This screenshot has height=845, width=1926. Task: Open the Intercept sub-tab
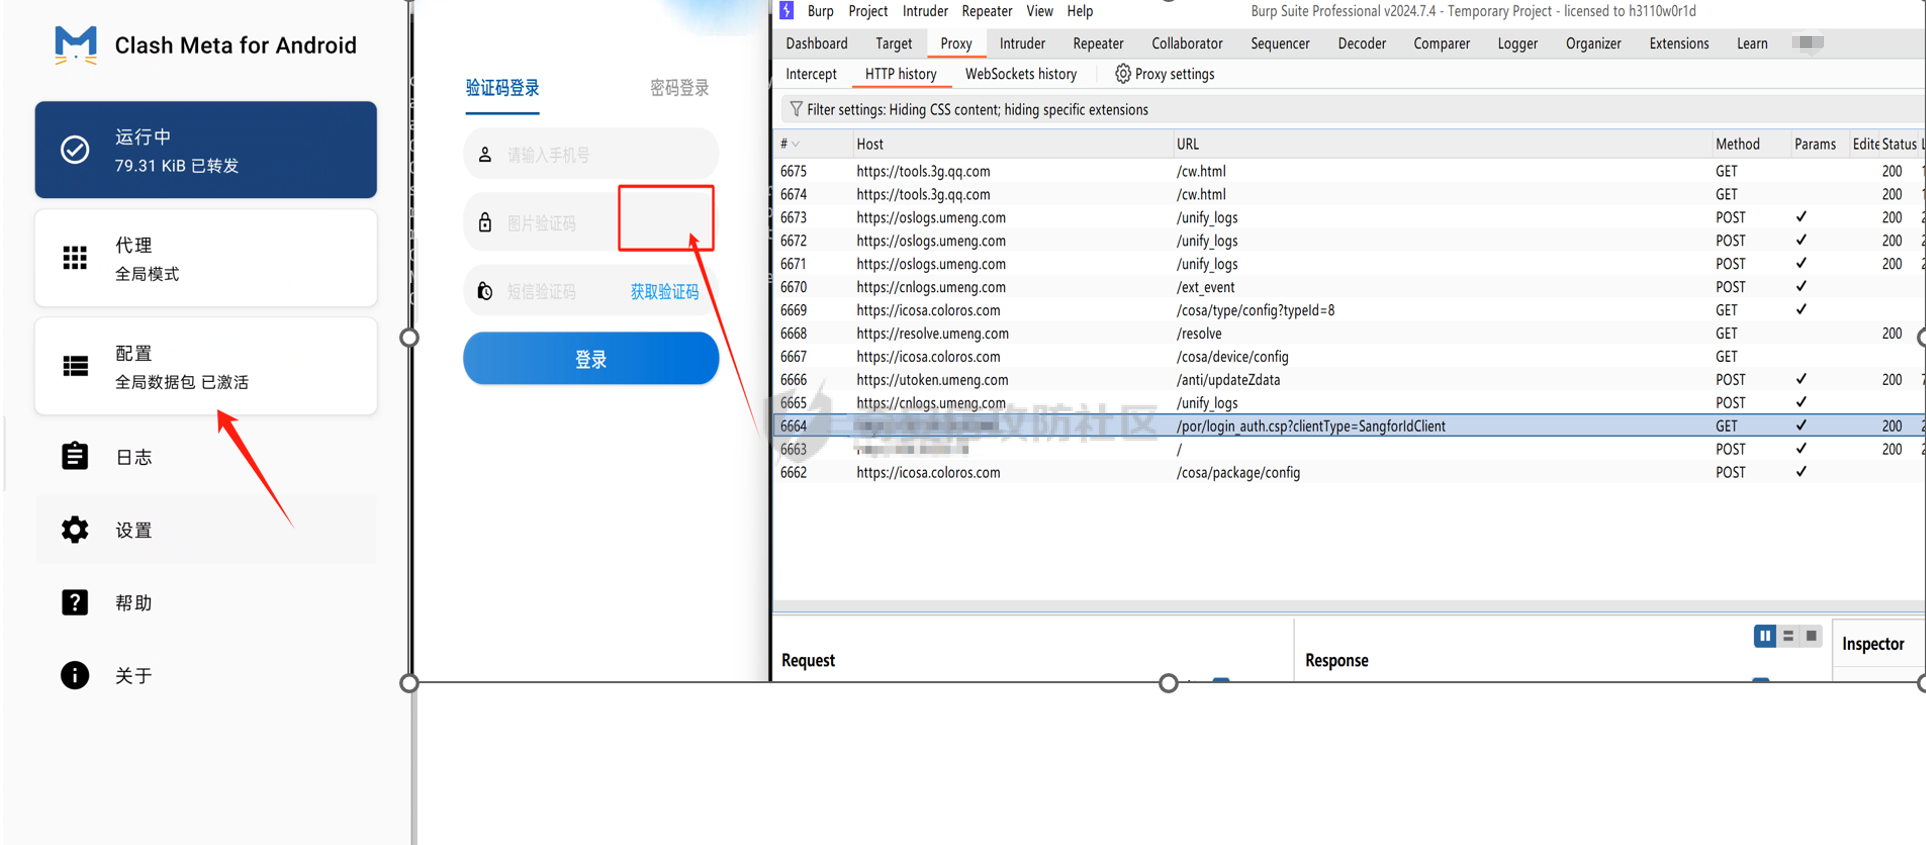[x=811, y=74]
